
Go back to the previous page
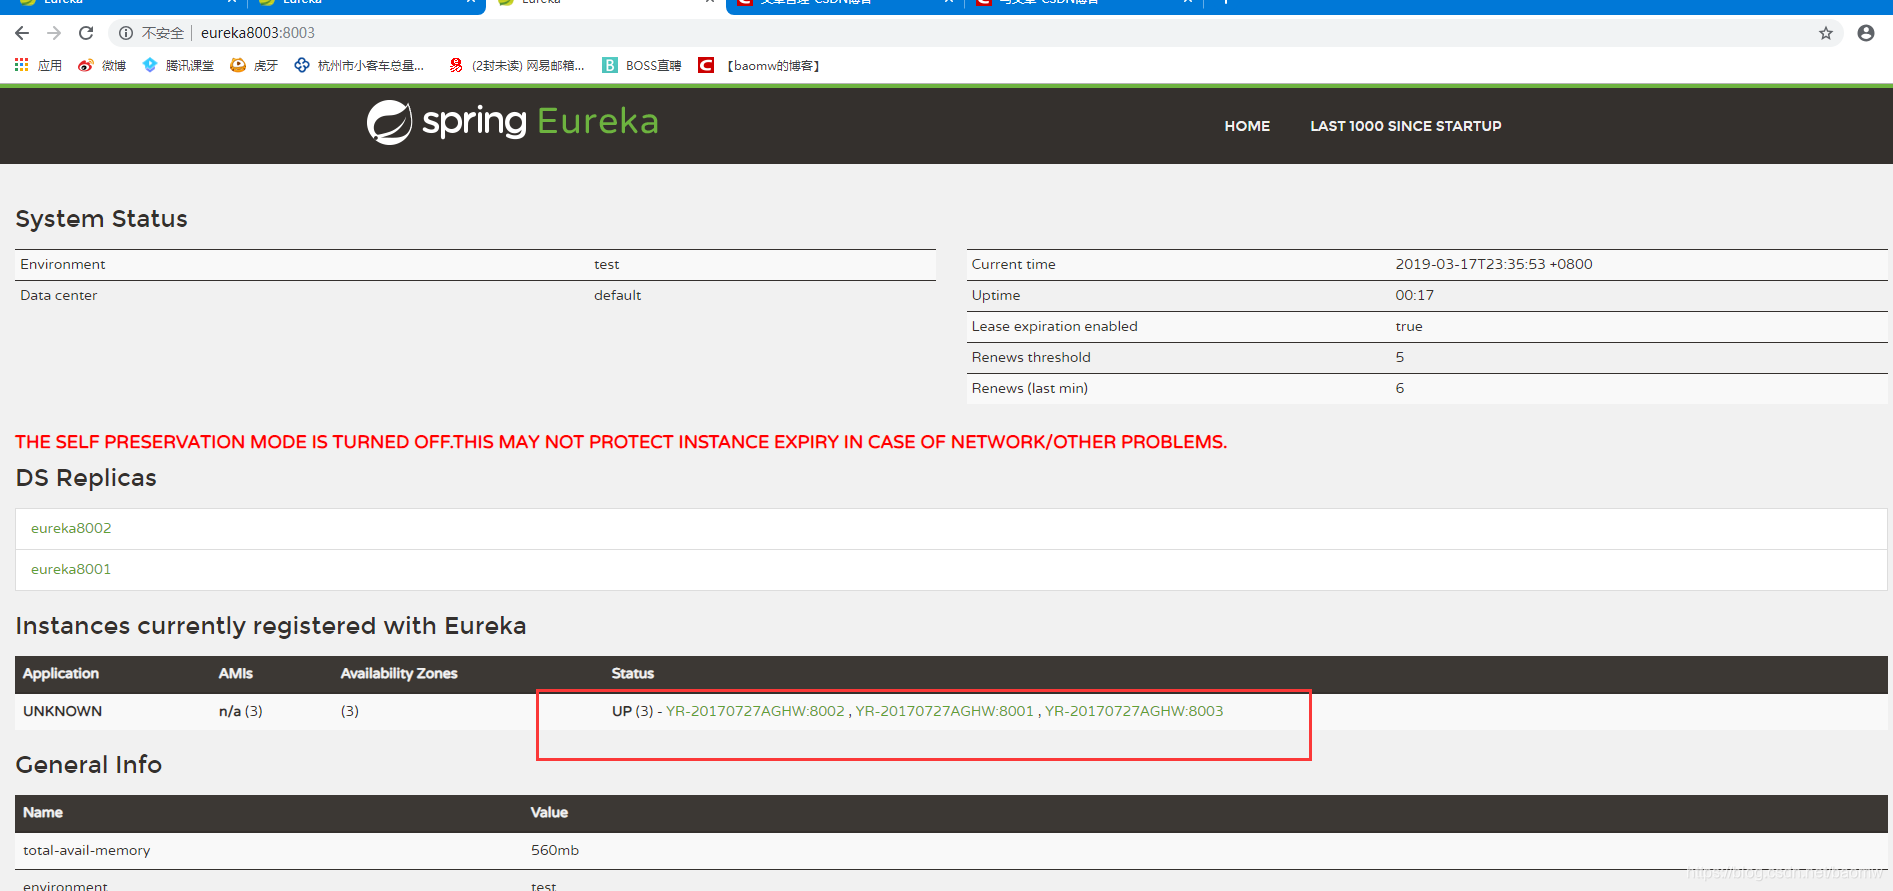(x=22, y=33)
